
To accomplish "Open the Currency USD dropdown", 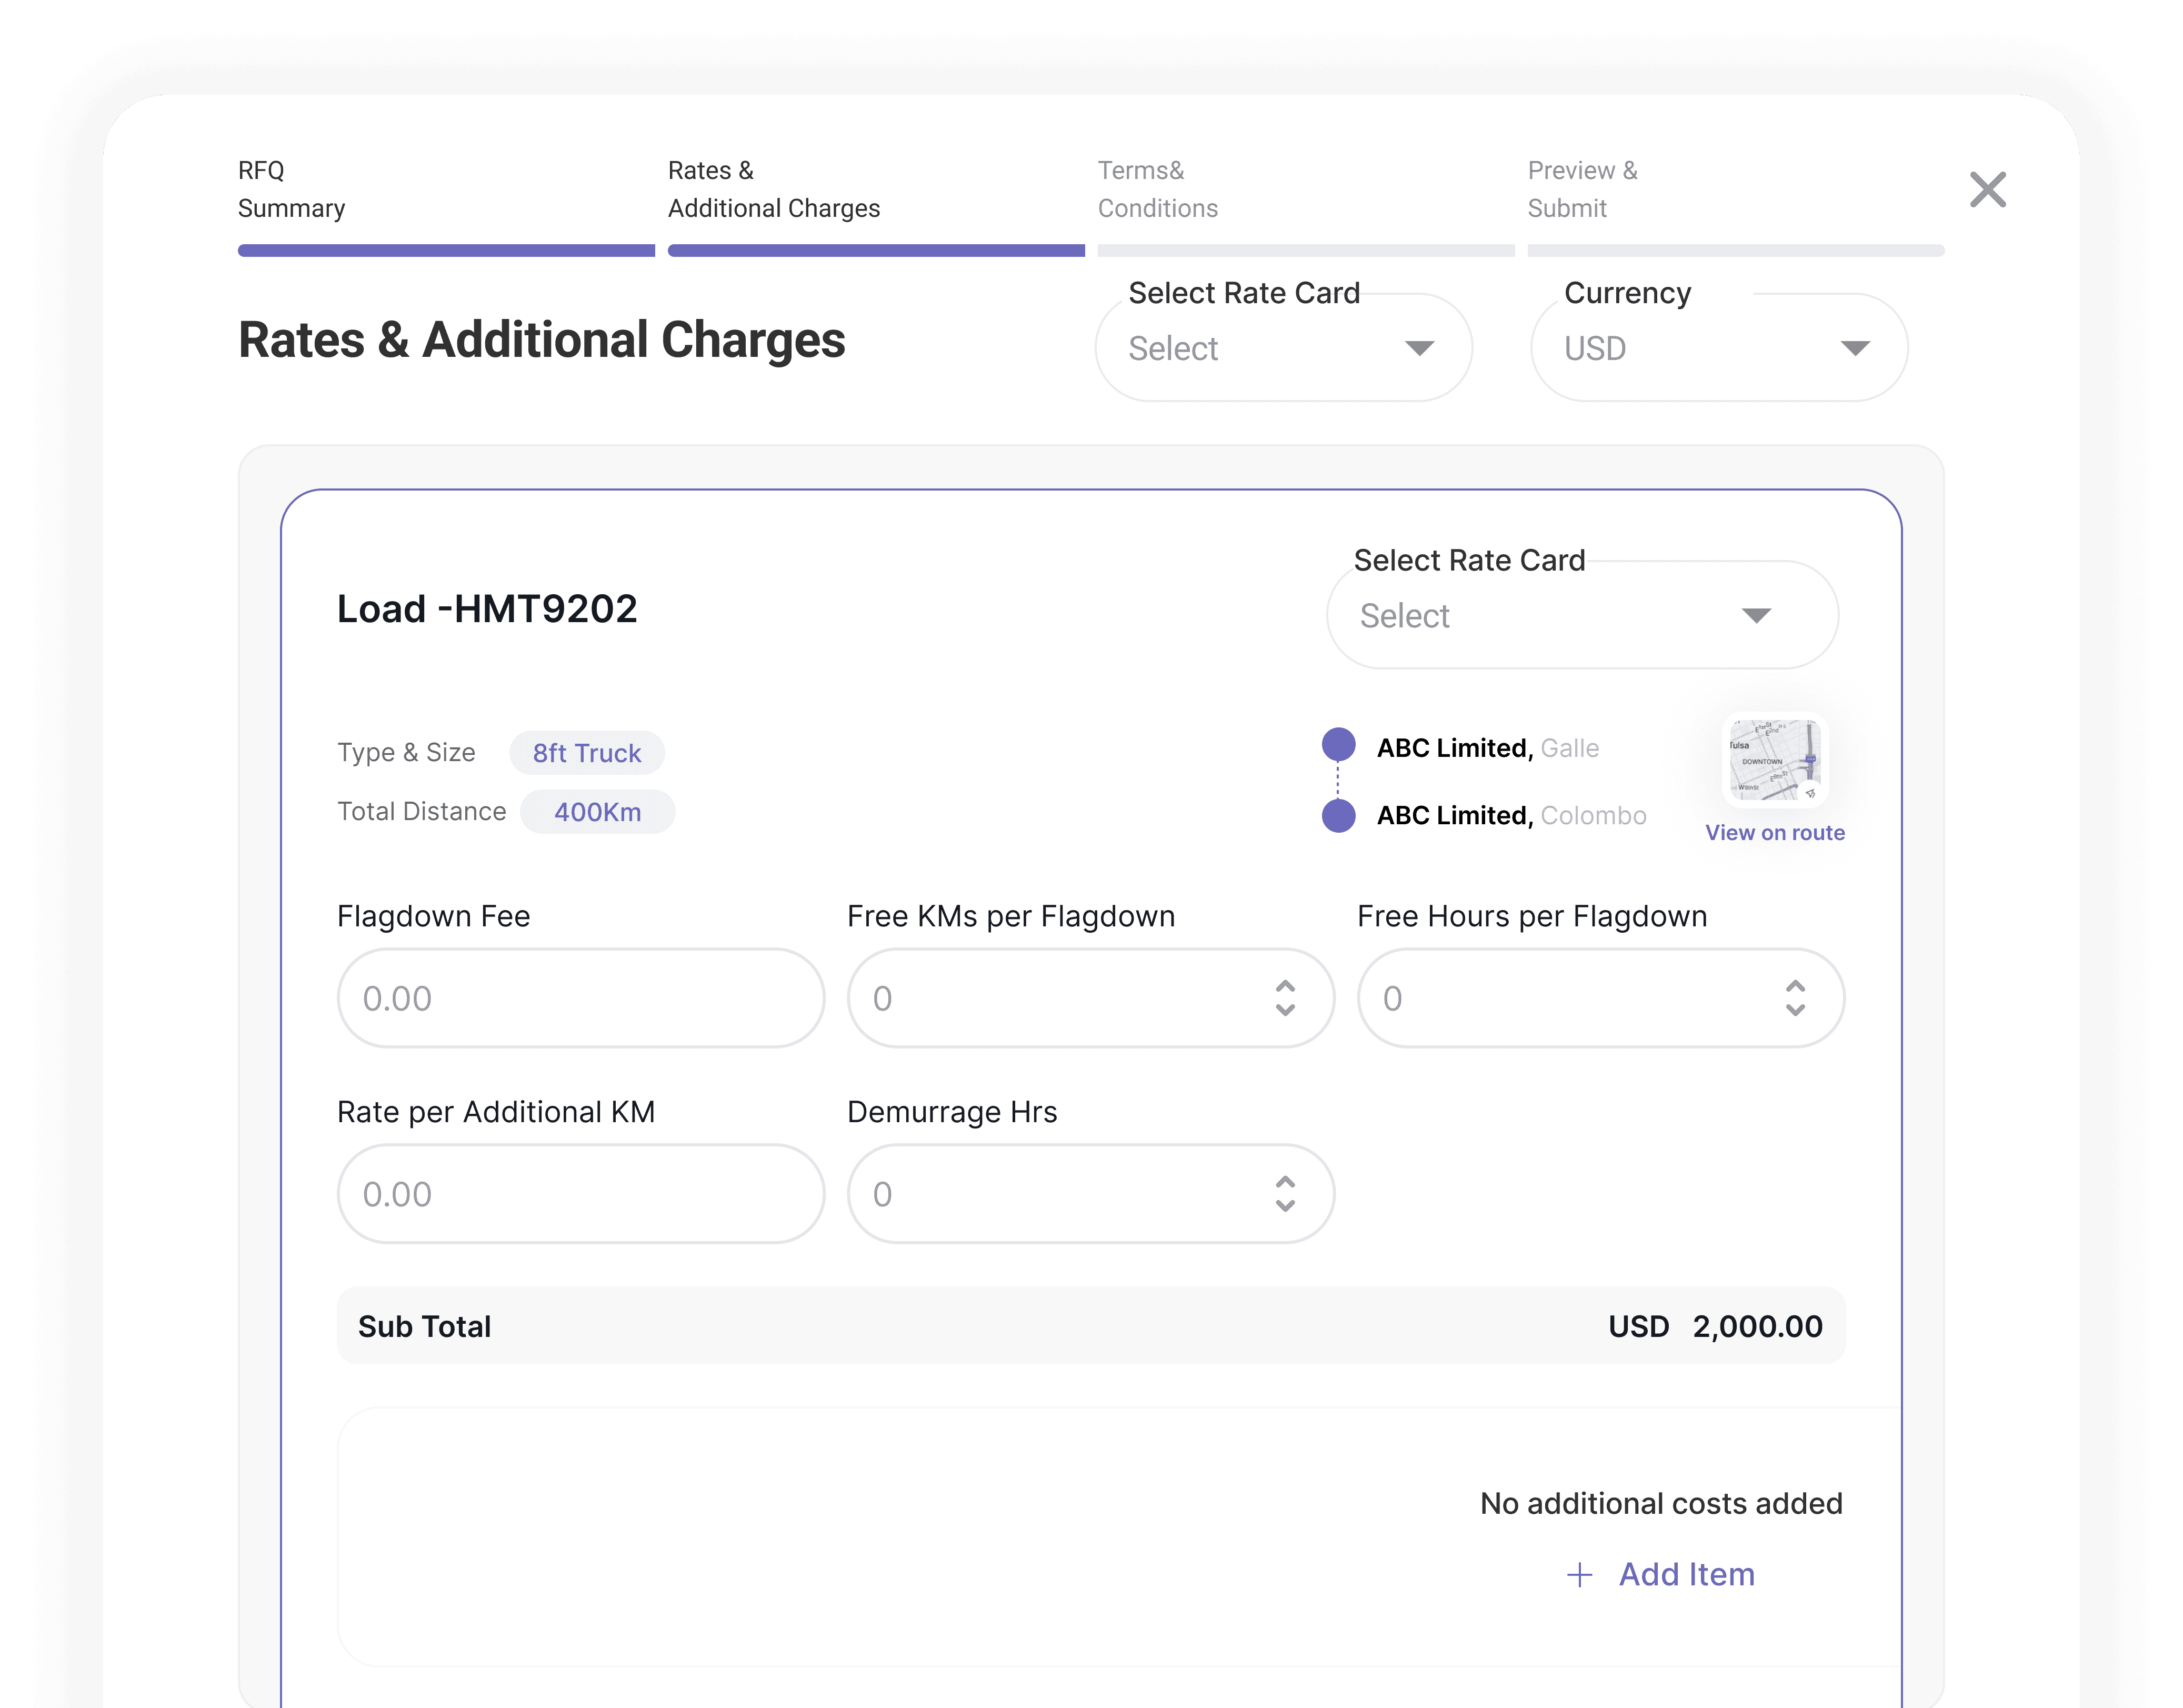I will click(1718, 348).
